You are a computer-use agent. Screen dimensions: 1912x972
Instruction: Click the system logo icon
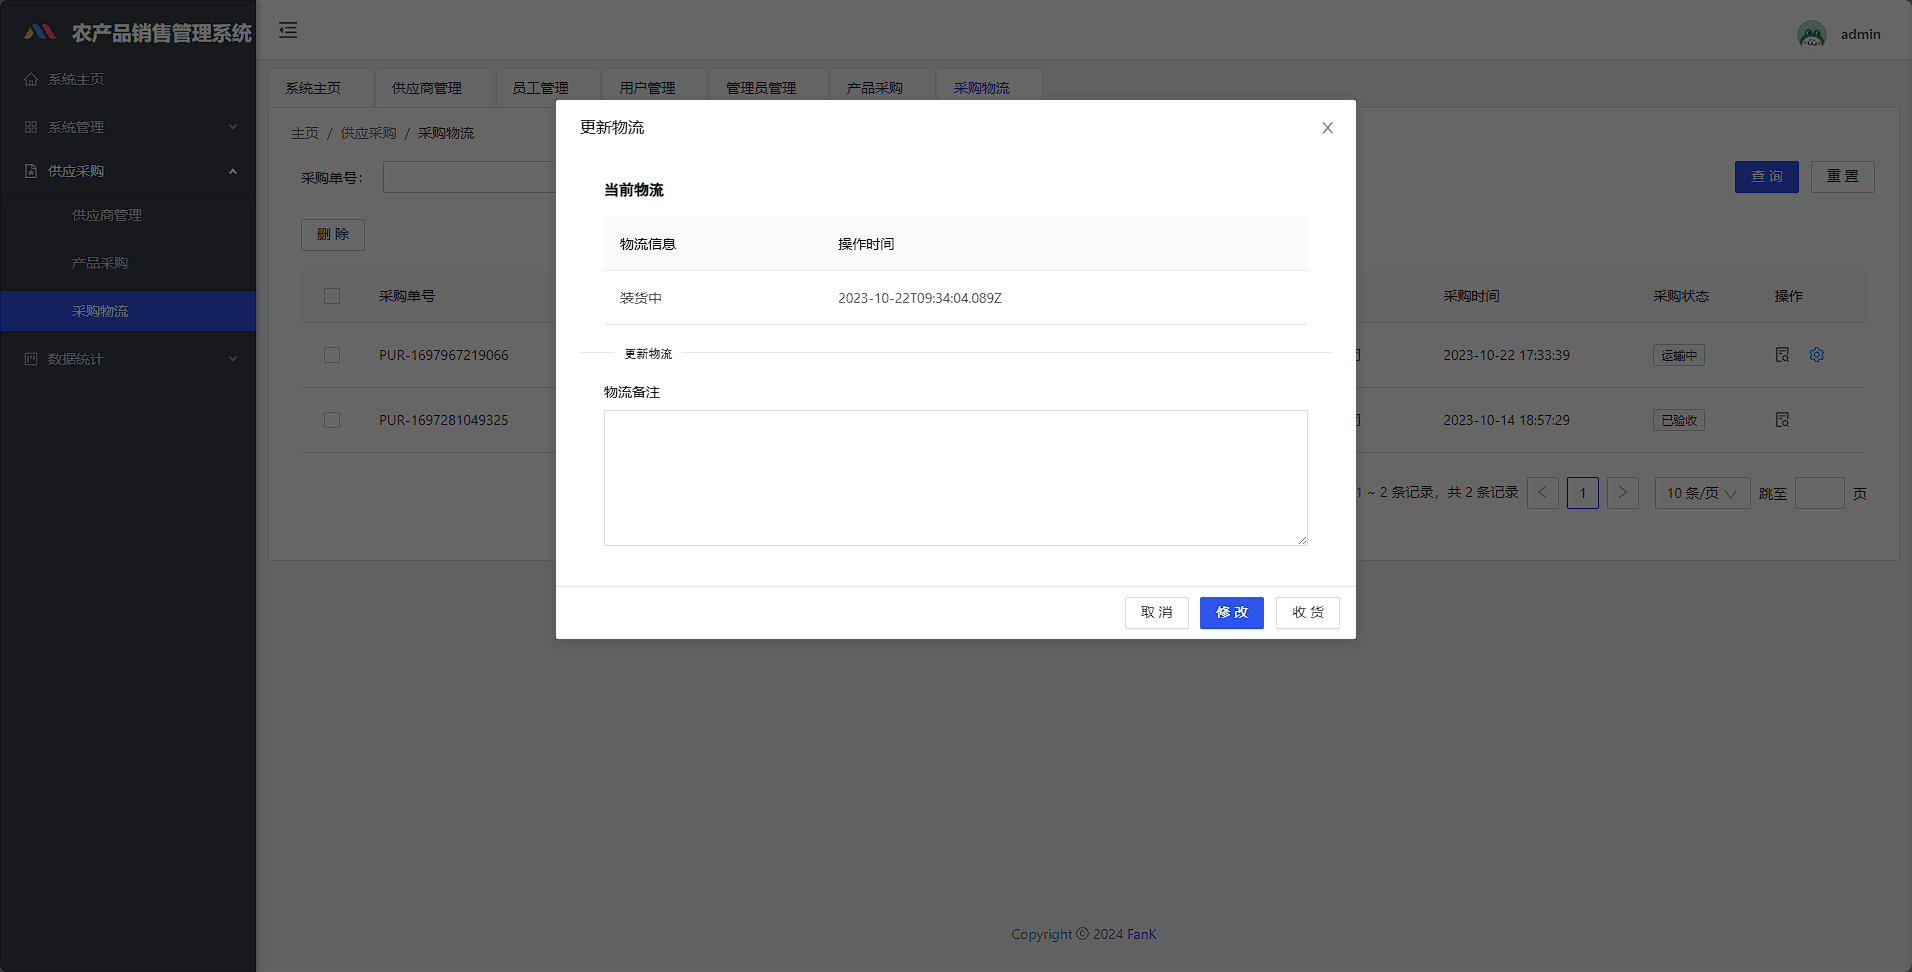(40, 32)
